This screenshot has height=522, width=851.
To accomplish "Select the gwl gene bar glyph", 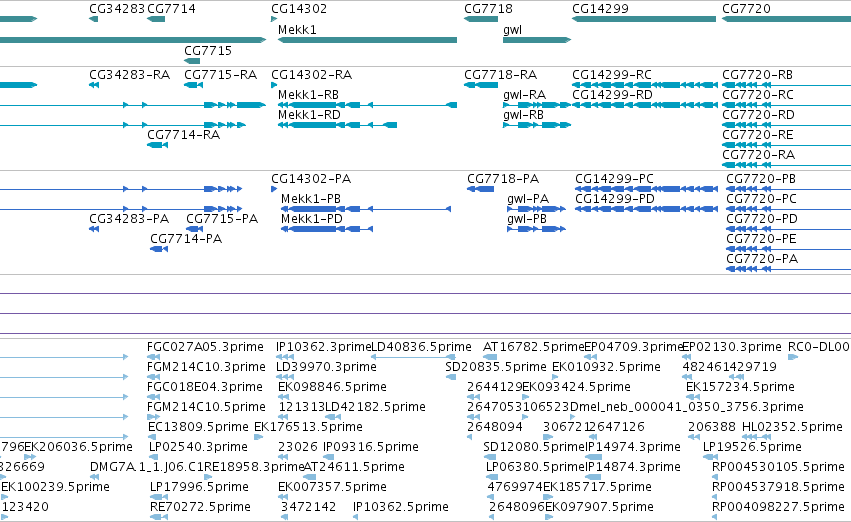I will [537, 40].
